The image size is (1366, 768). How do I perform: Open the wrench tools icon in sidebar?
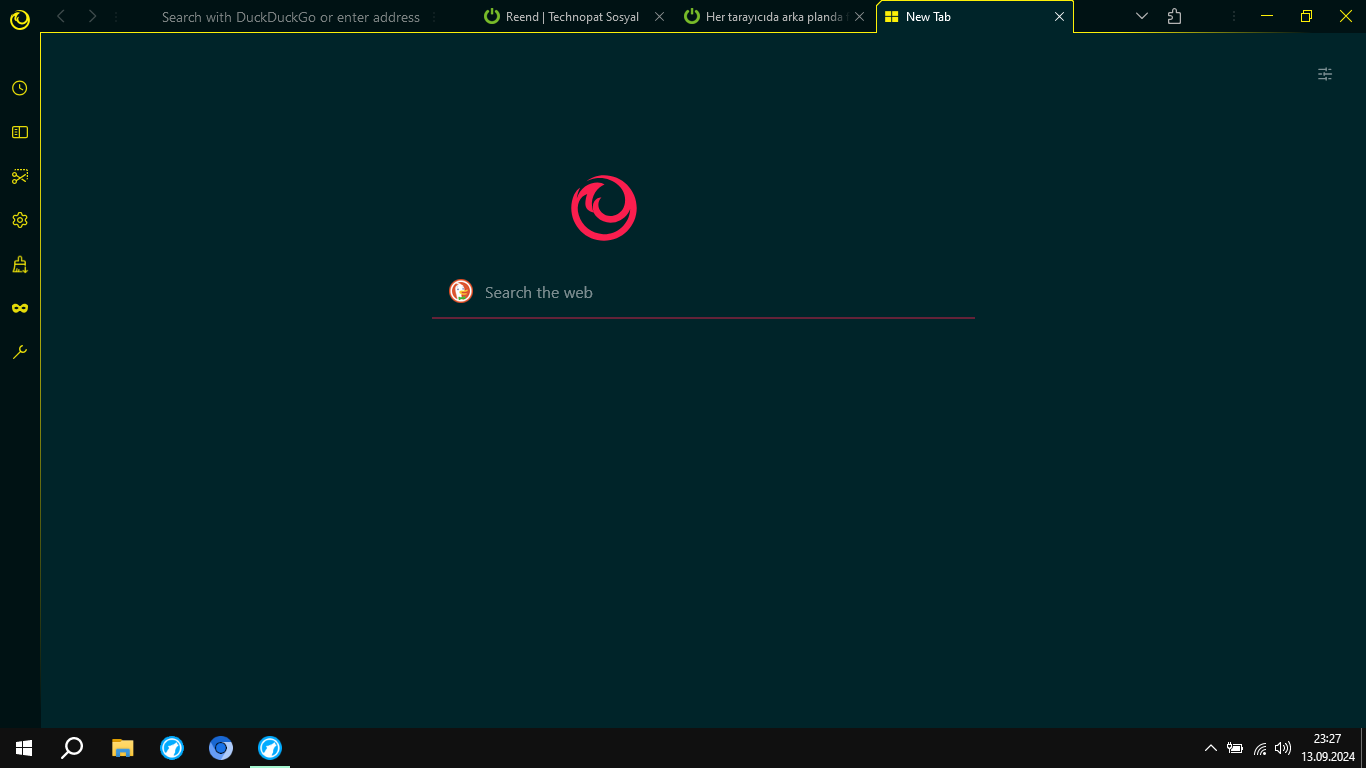(x=19, y=352)
